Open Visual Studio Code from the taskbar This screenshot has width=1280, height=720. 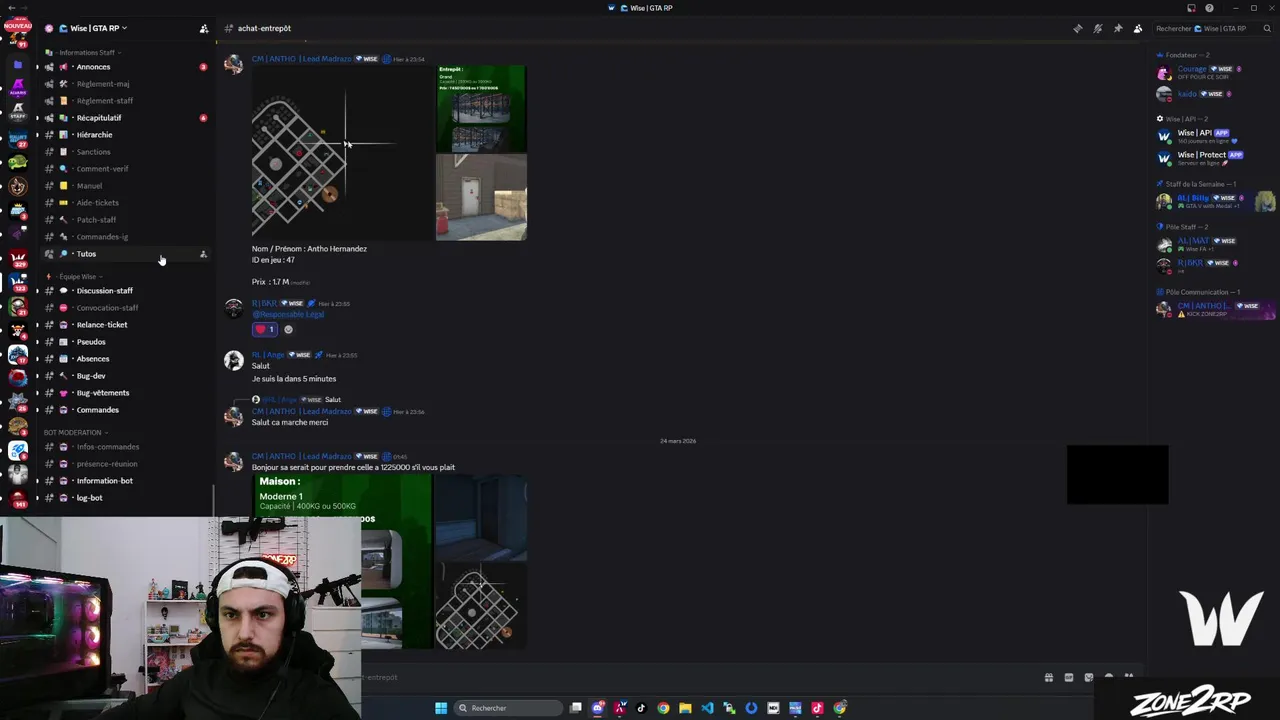coord(707,708)
